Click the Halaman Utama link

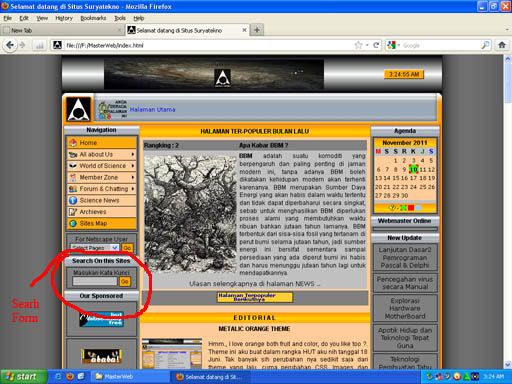coord(152,109)
